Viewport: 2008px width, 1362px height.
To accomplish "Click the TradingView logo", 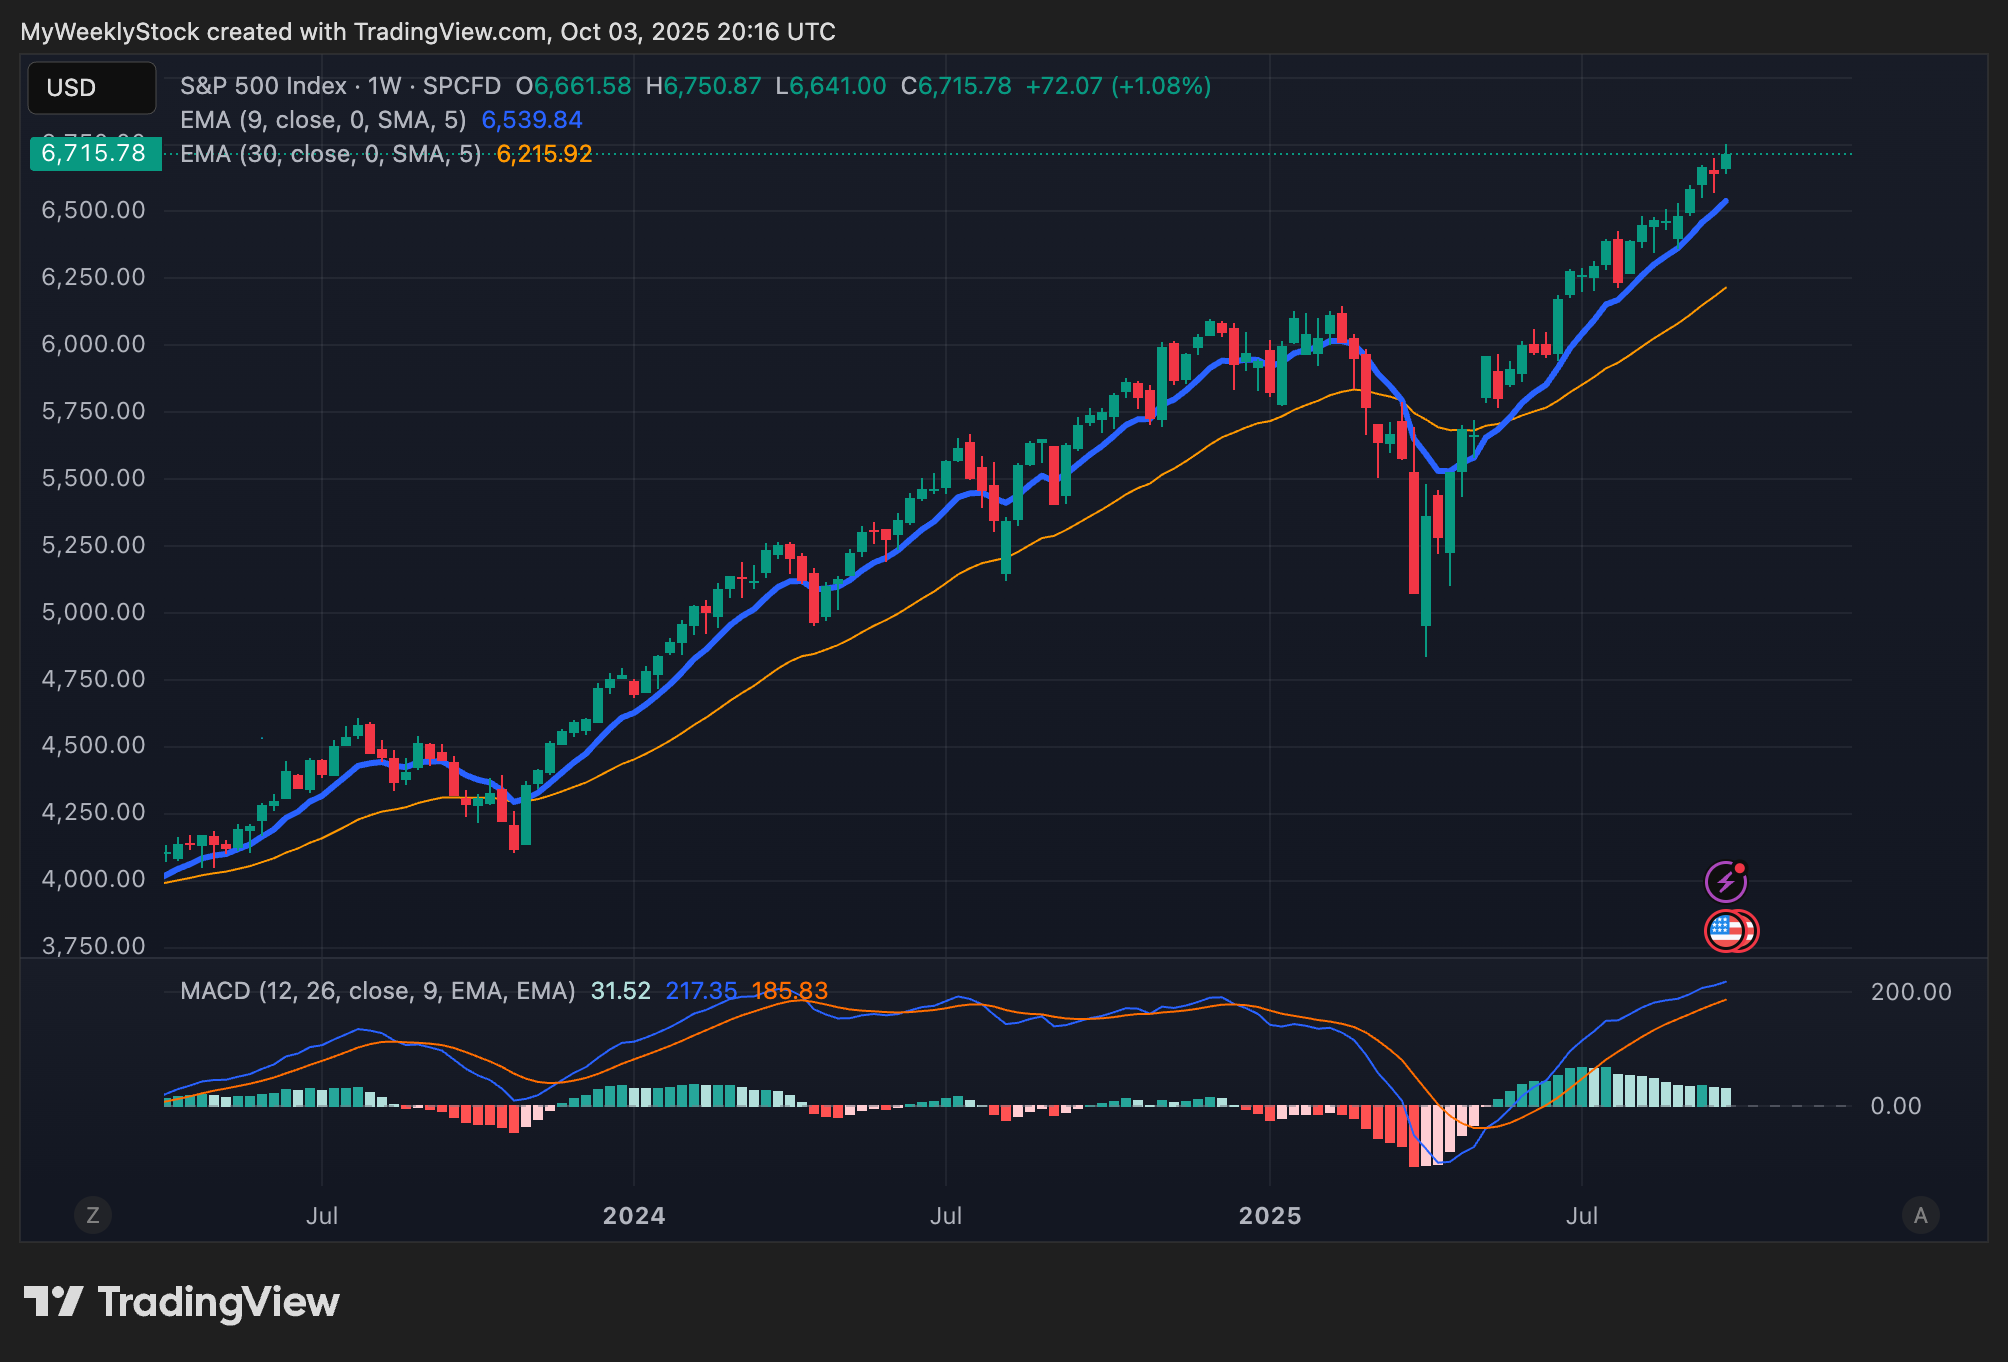I will (x=182, y=1302).
